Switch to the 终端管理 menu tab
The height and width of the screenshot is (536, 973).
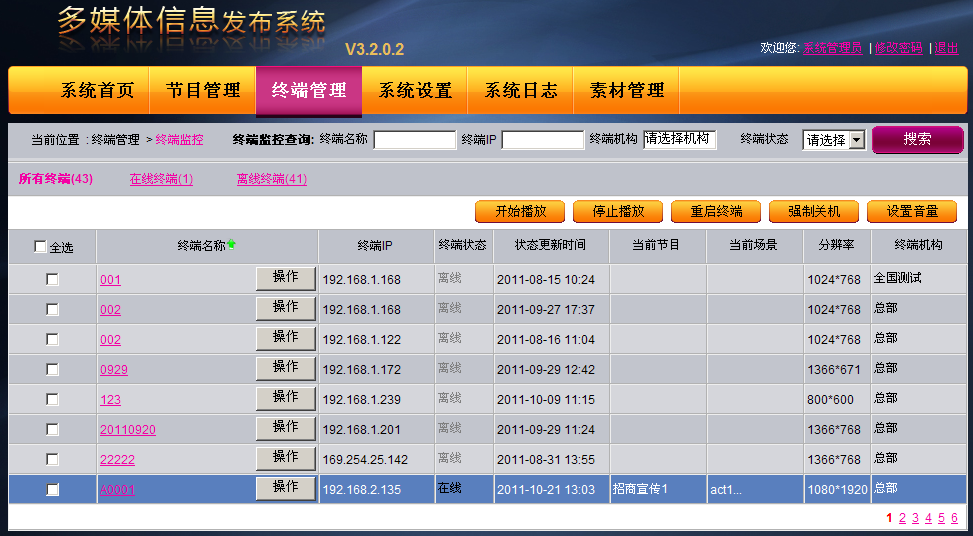pos(309,90)
